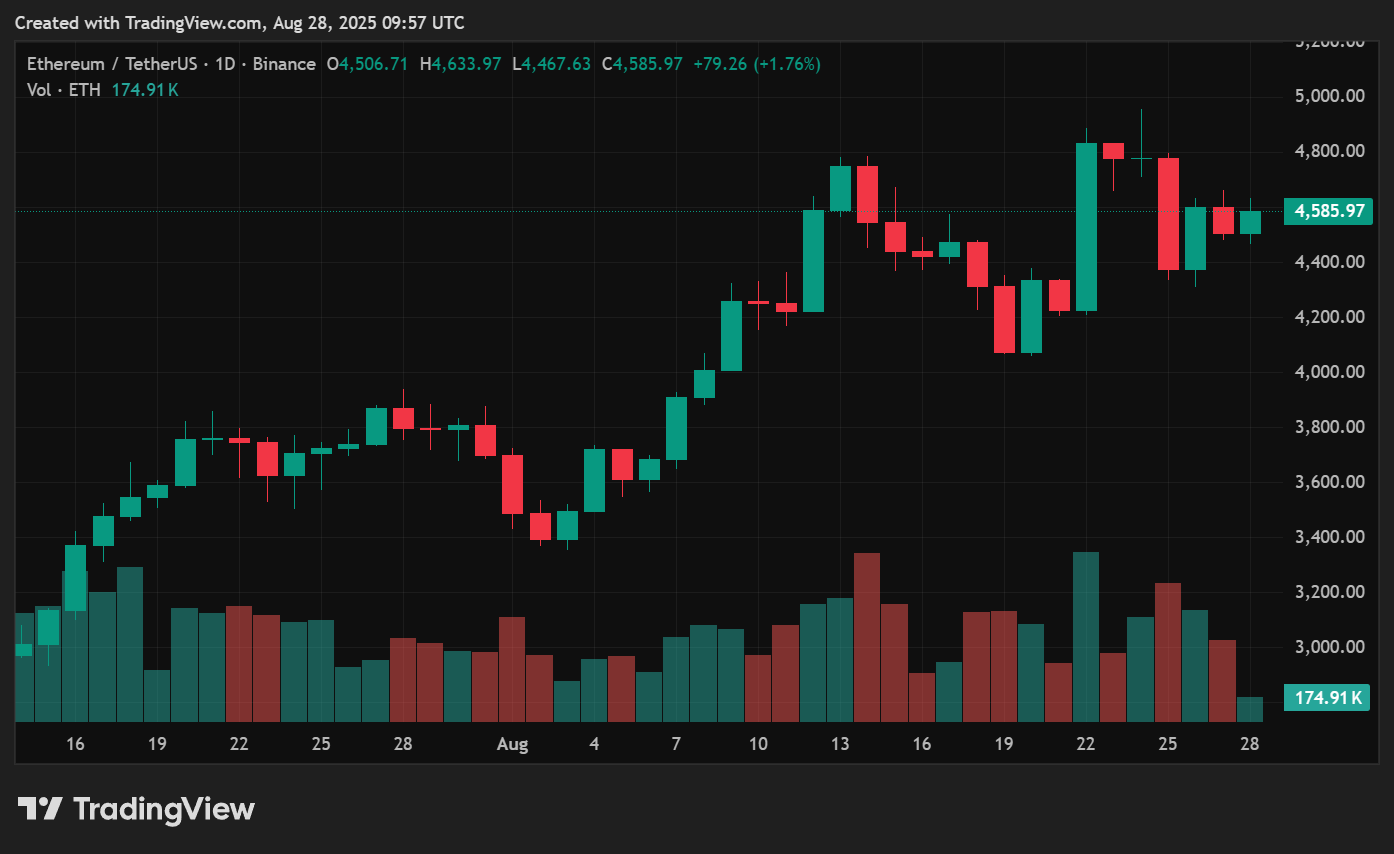The height and width of the screenshot is (854, 1394).
Task: Select the tall green candle near Aug 22
Action: (x=1085, y=225)
